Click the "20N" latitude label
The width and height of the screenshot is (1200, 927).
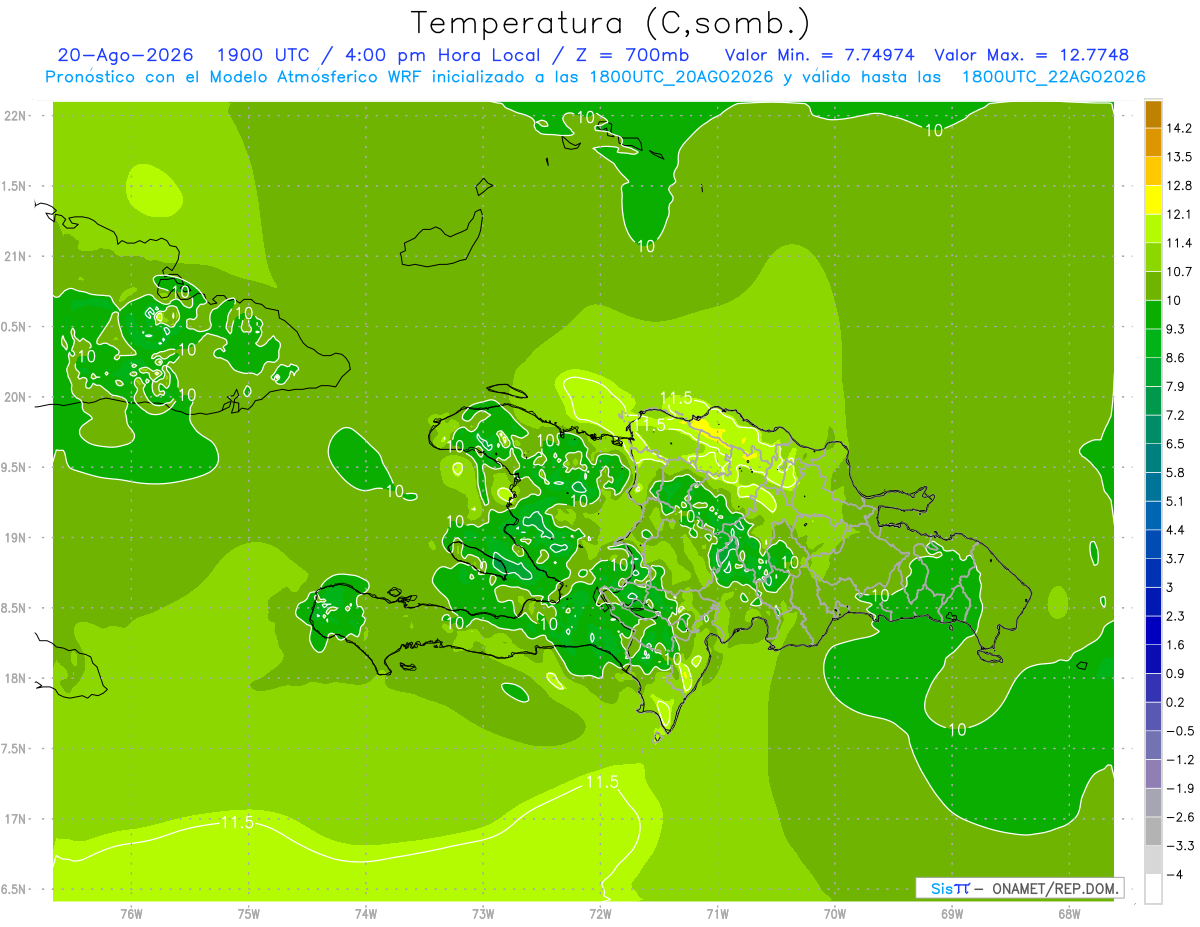[16, 397]
